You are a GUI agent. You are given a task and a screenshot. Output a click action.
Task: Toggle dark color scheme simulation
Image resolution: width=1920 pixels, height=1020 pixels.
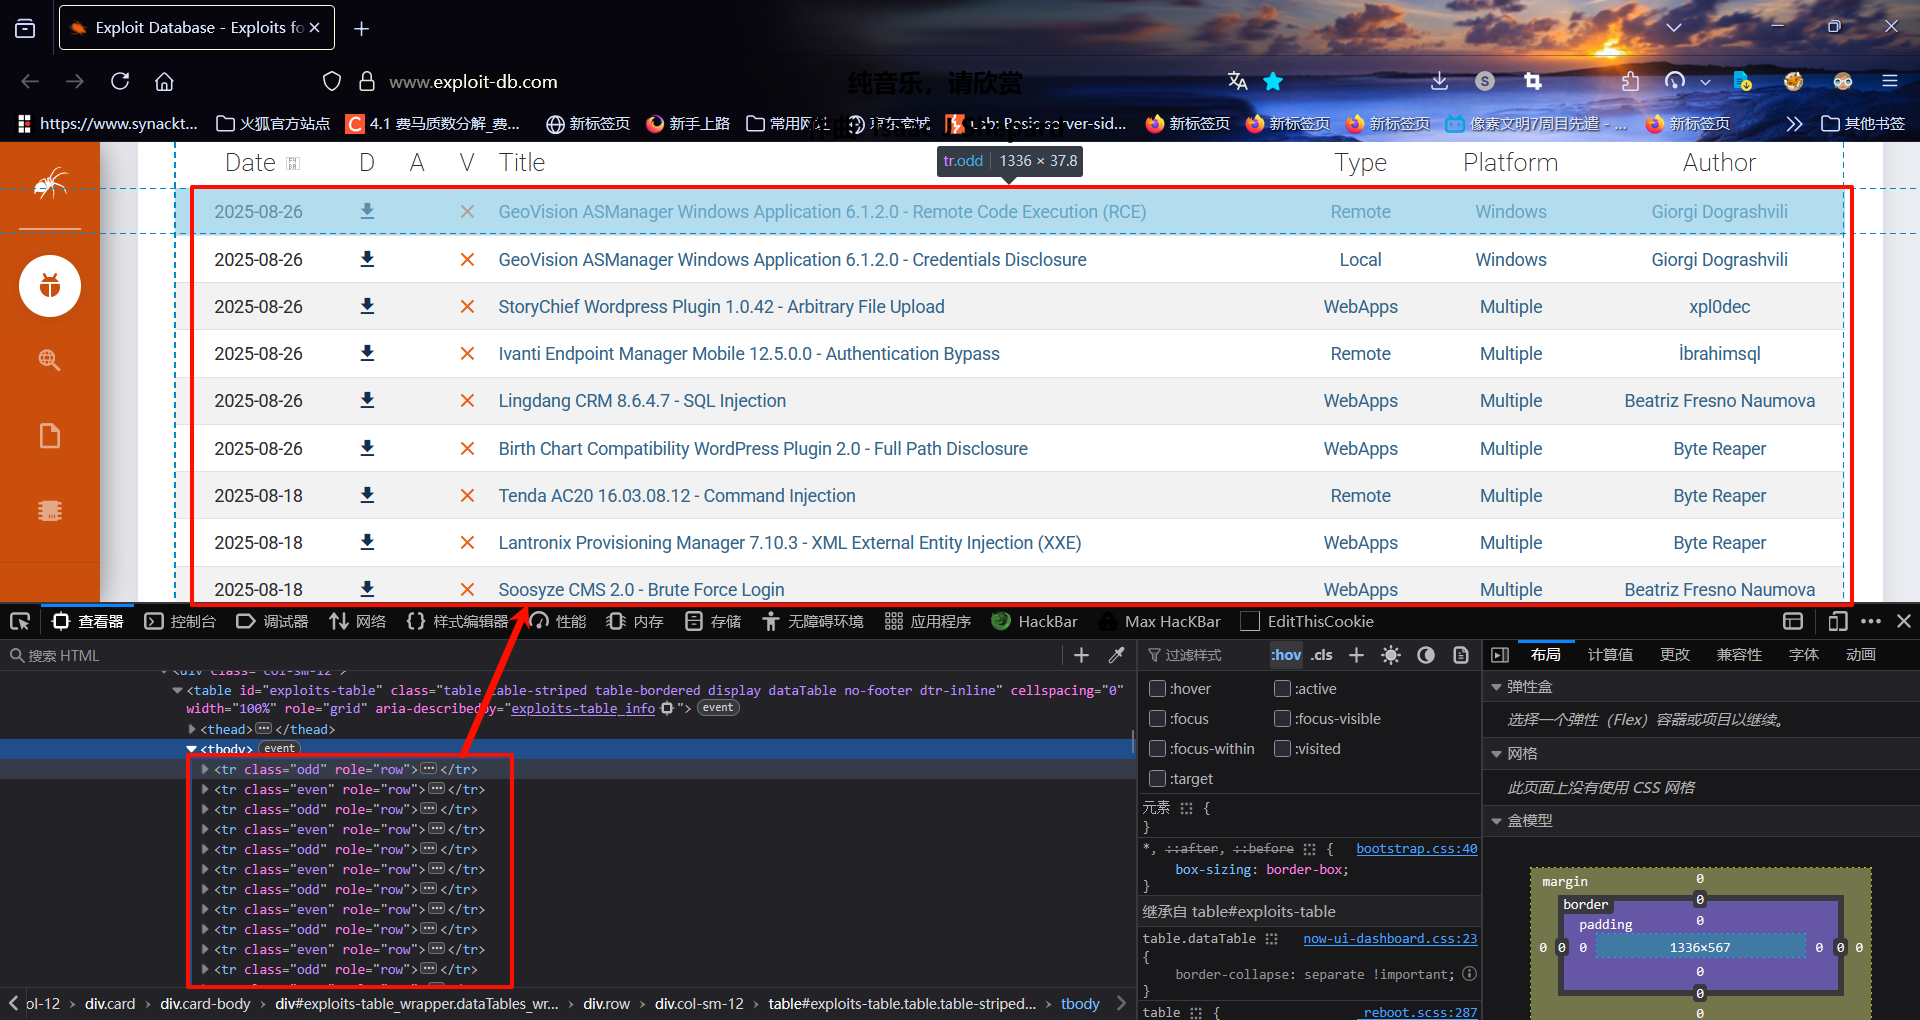(1426, 655)
